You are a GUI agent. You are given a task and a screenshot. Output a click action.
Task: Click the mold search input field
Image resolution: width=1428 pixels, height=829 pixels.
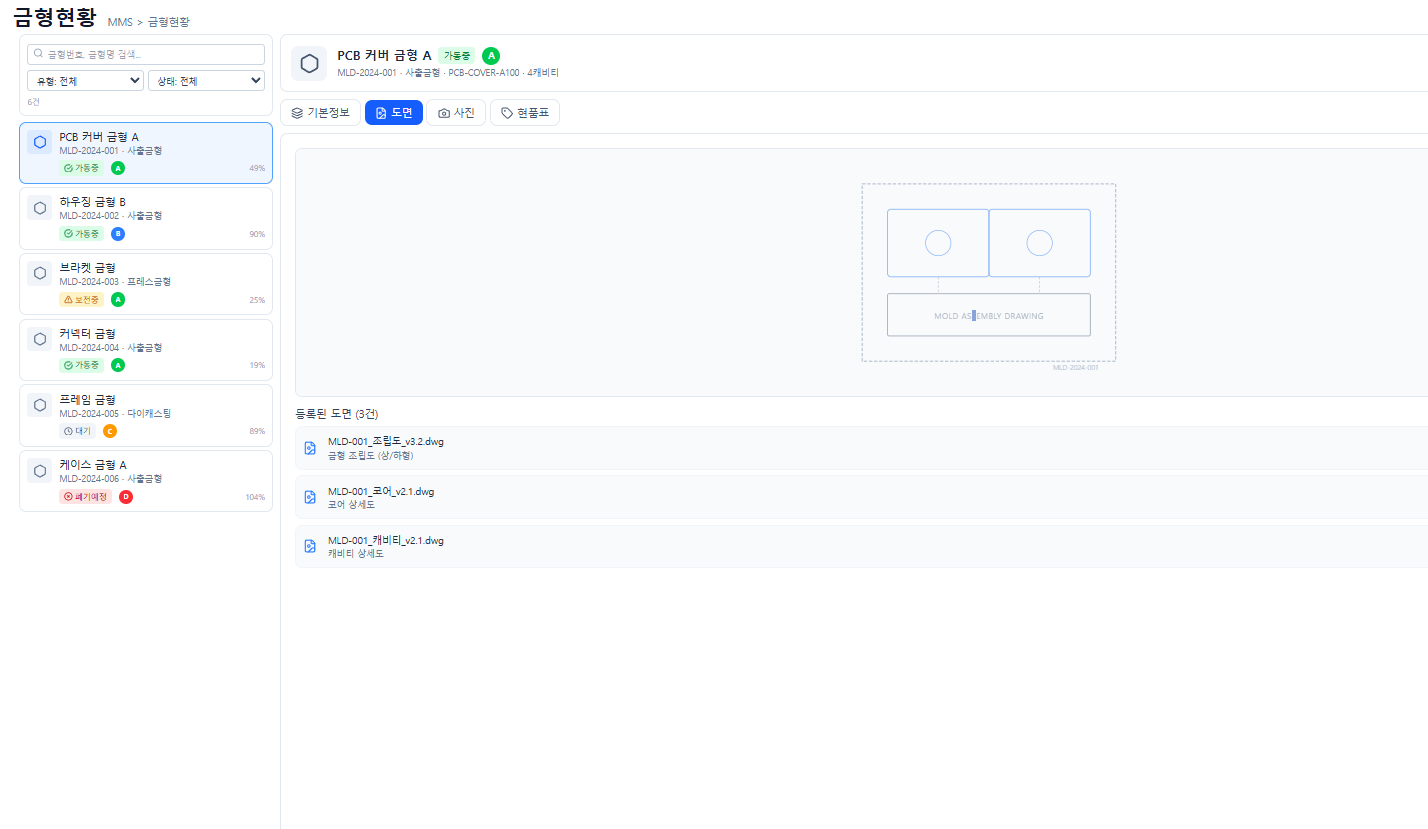coord(146,54)
